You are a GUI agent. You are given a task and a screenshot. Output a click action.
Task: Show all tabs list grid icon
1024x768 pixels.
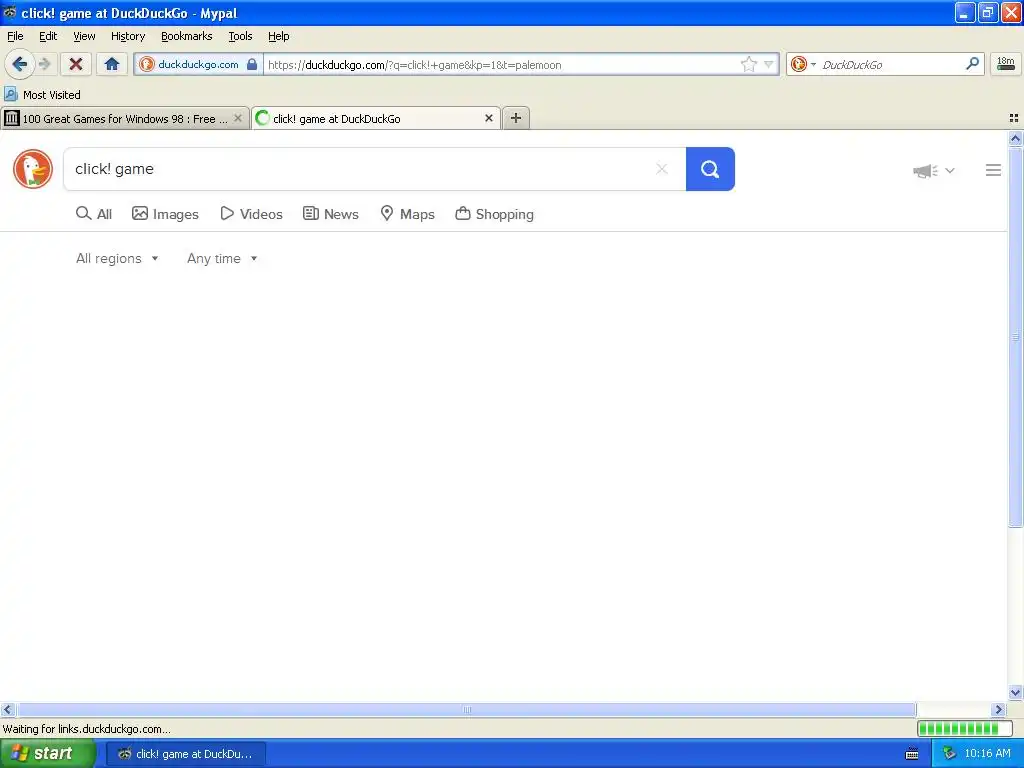1014,118
